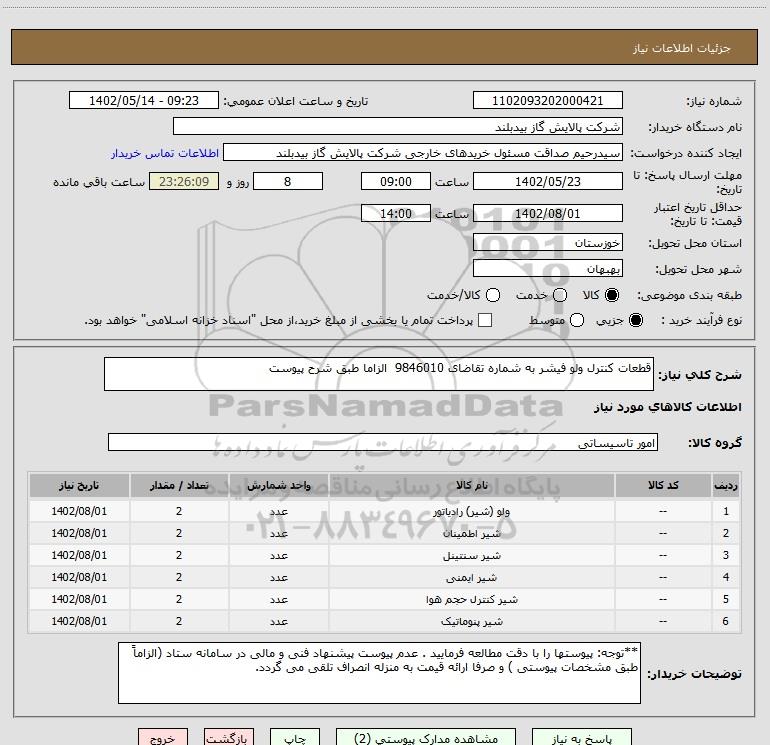The image size is (770, 745).
Task: Click the announcement date field 1402/05/14 - 09:23
Action: (144, 100)
